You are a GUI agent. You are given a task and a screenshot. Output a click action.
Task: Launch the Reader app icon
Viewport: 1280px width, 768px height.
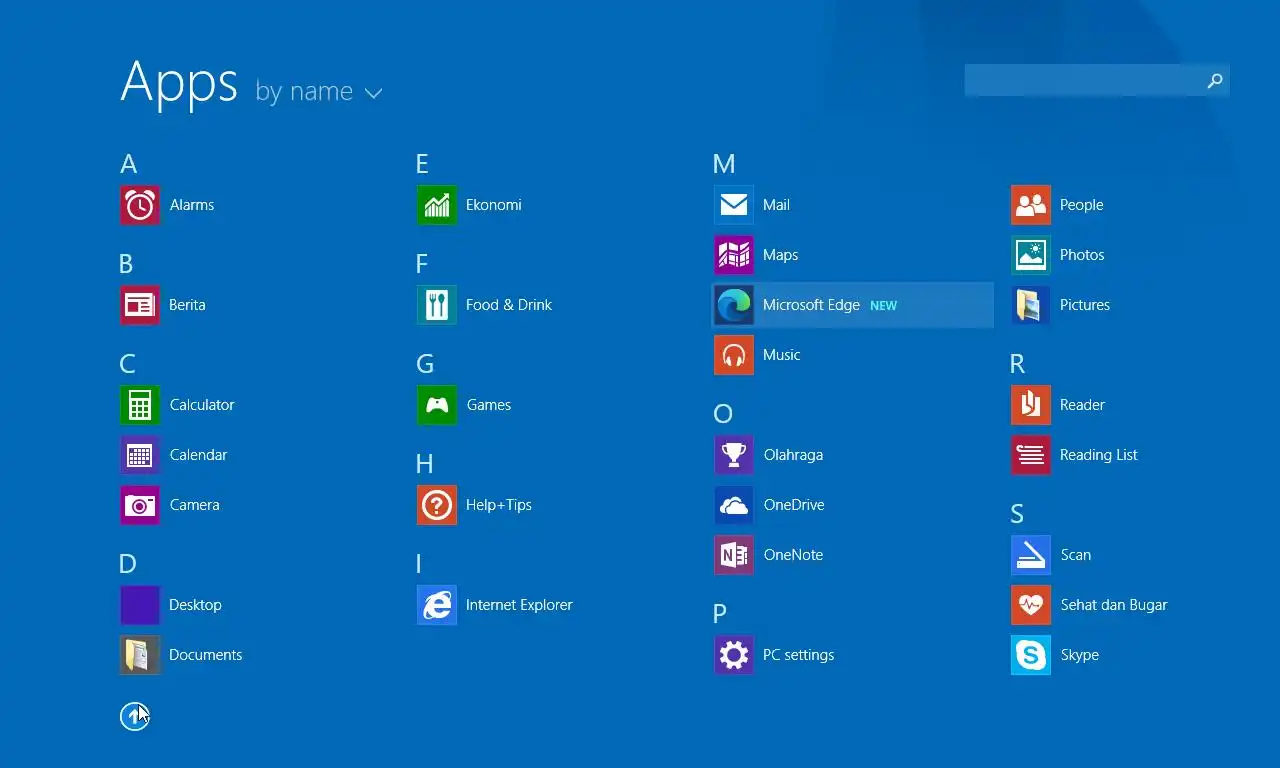coord(1031,405)
